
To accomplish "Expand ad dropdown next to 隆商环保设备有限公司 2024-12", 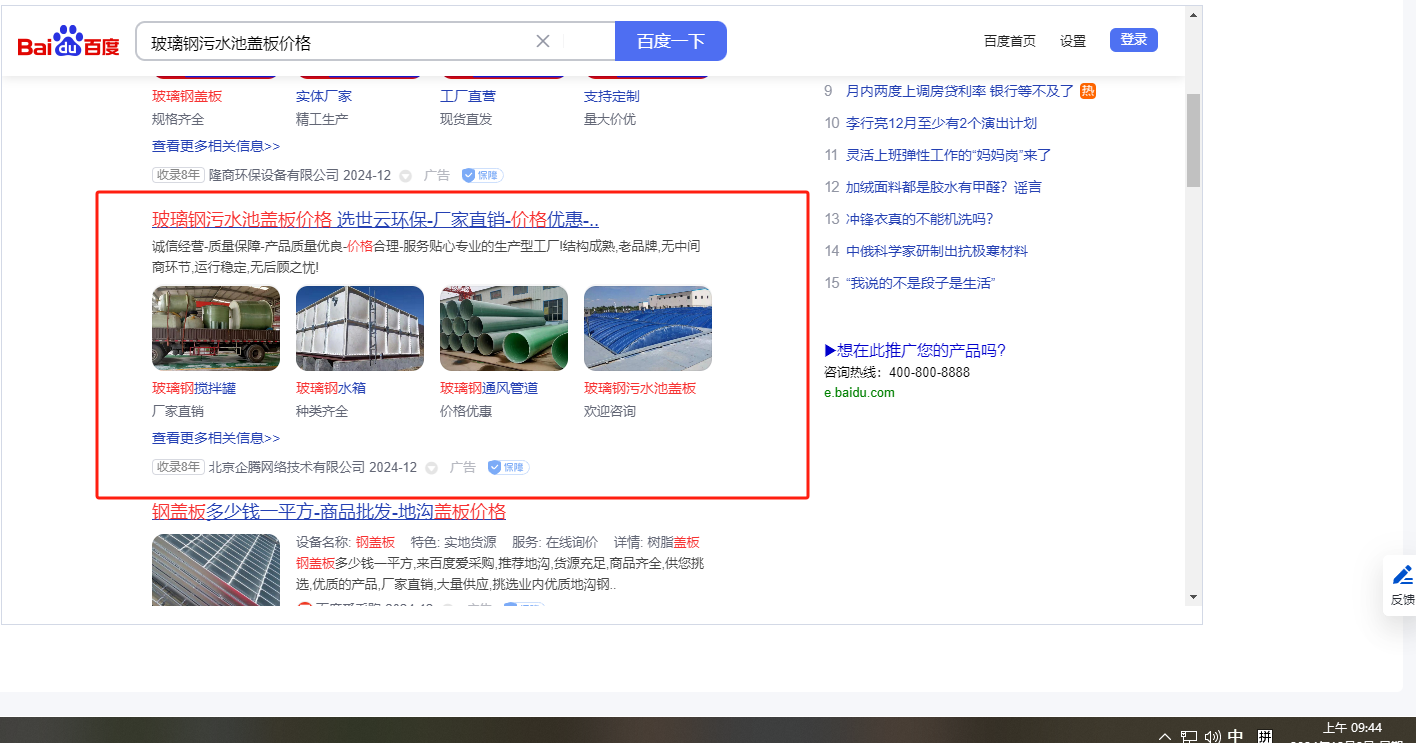I will [405, 176].
